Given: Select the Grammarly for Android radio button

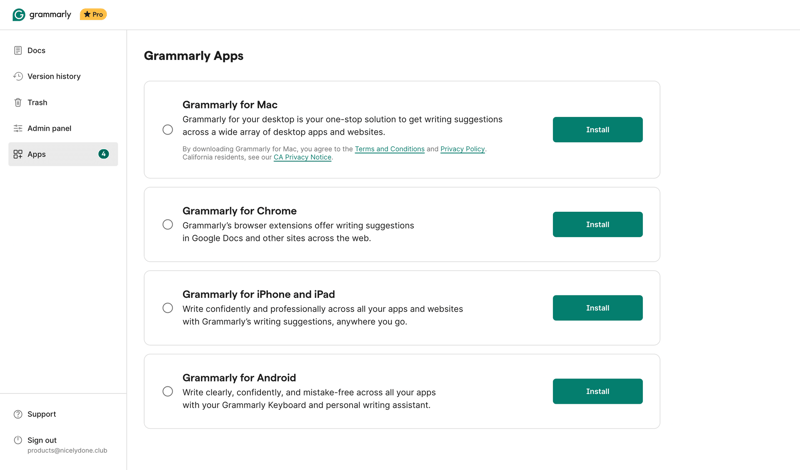Looking at the screenshot, I should point(168,391).
